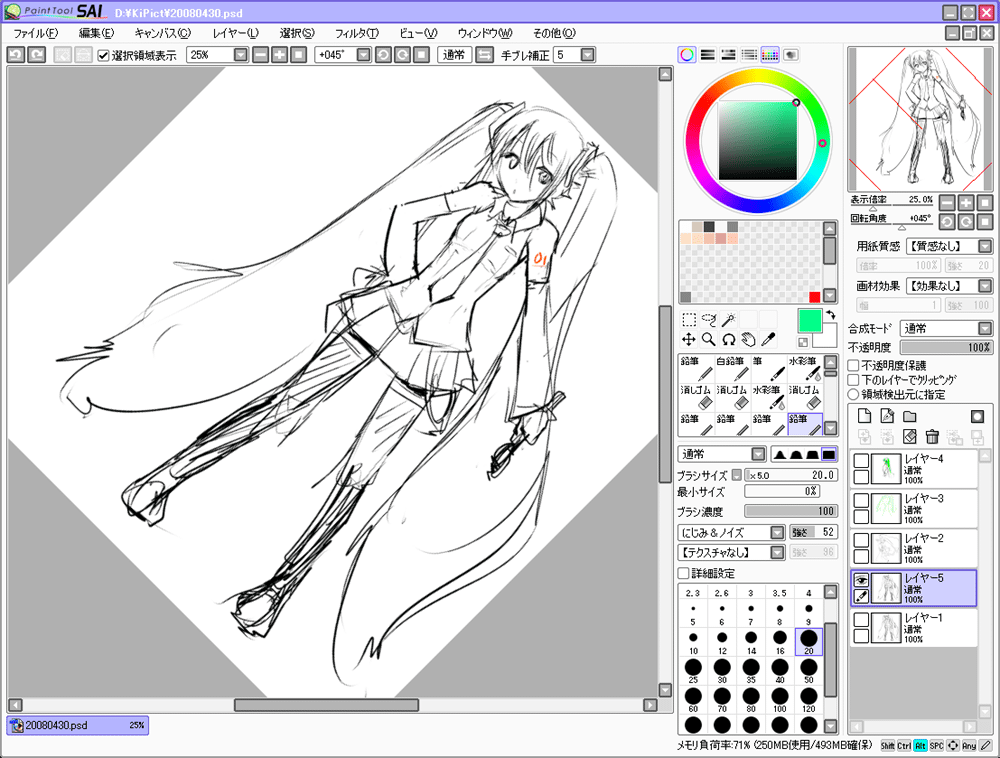Create a new normal layer

864,416
